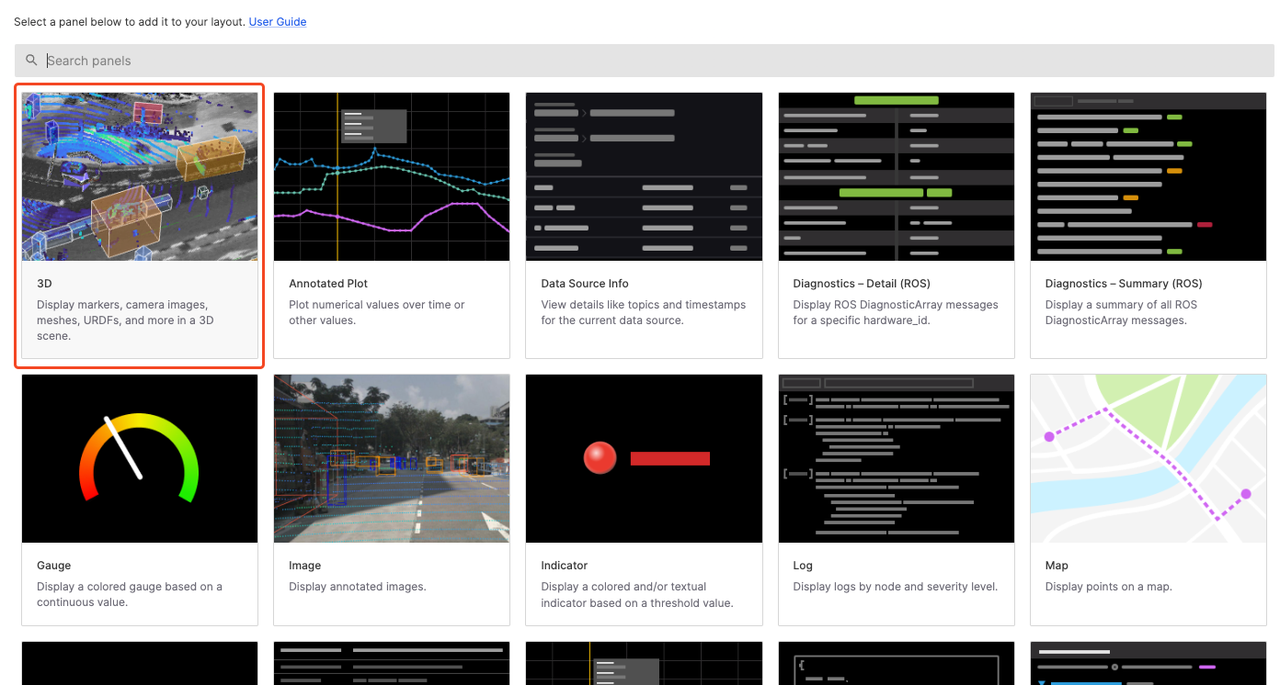Click the 3D panel title
The width and height of the screenshot is (1280, 685).
[44, 284]
